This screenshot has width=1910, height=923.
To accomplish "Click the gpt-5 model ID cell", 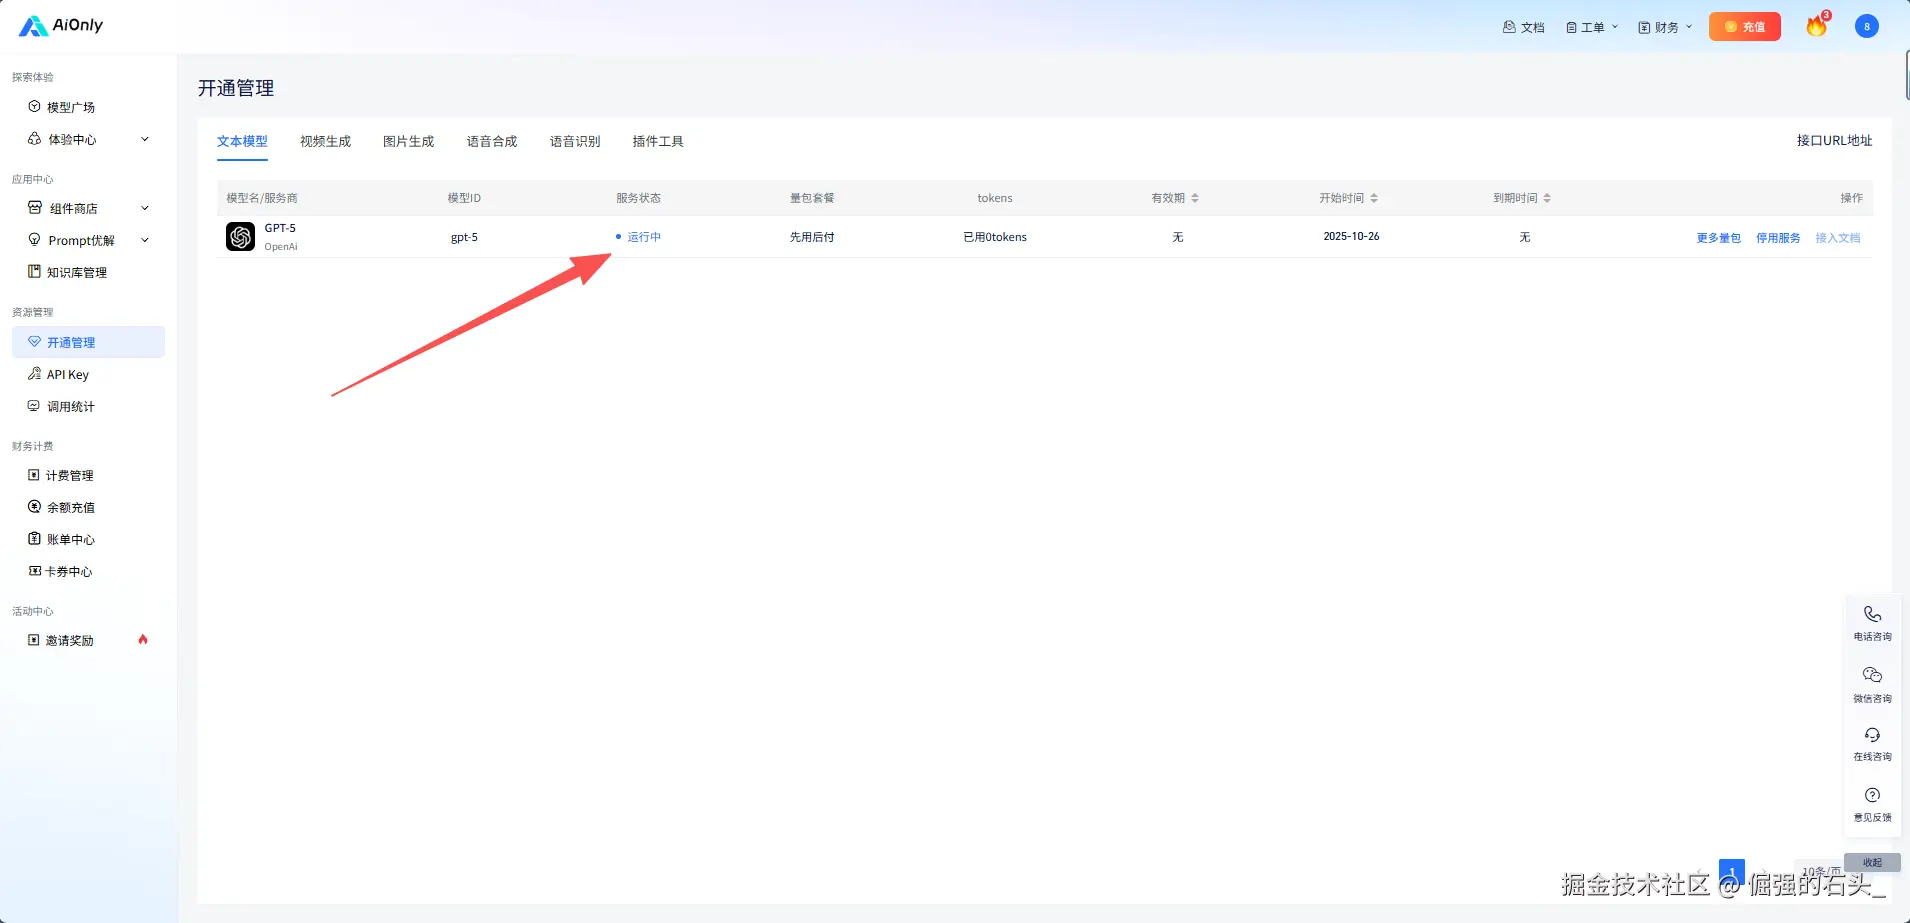I will [x=464, y=237].
